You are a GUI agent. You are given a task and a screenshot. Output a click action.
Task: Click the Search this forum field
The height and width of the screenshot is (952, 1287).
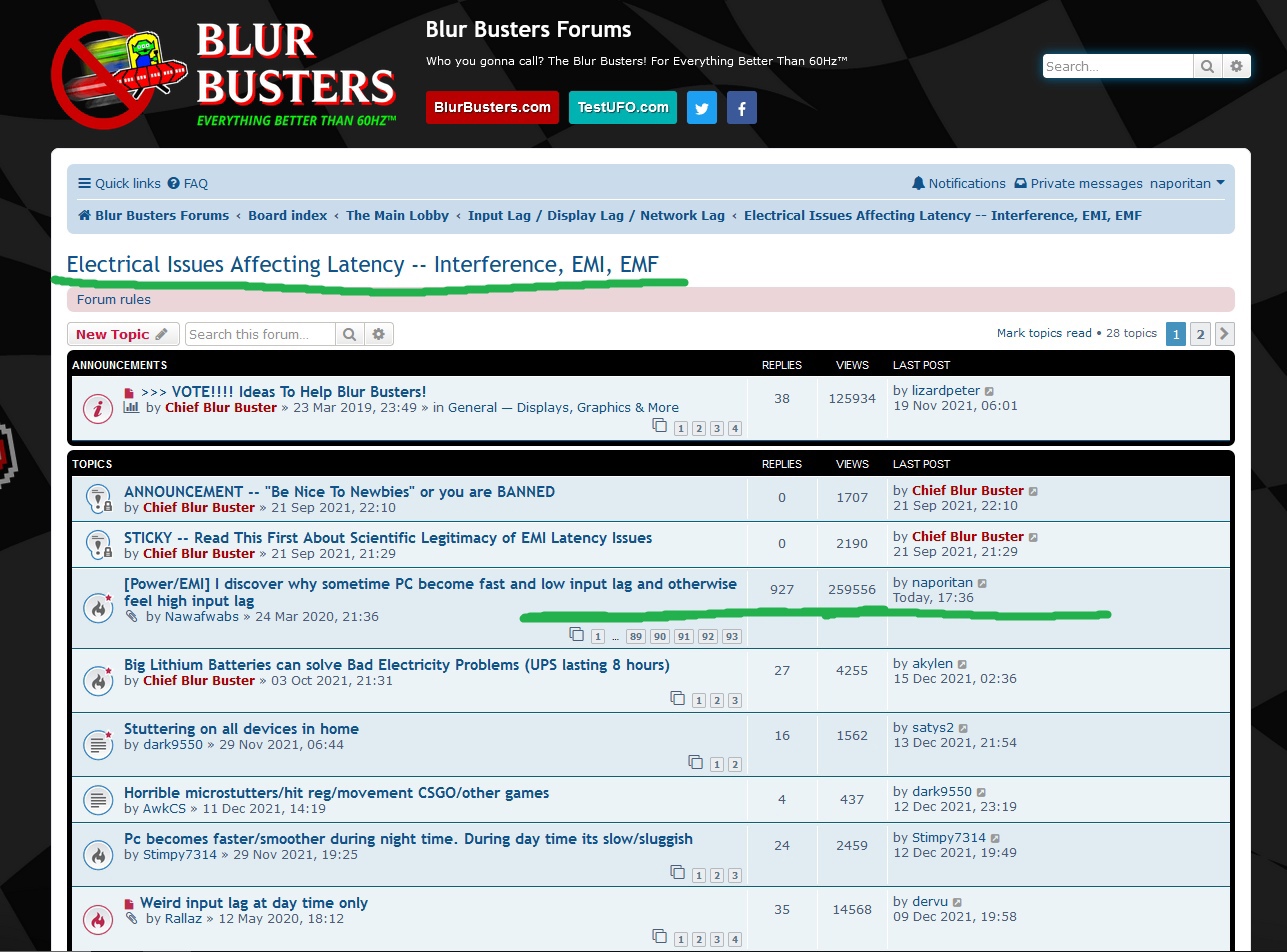pyautogui.click(x=260, y=334)
